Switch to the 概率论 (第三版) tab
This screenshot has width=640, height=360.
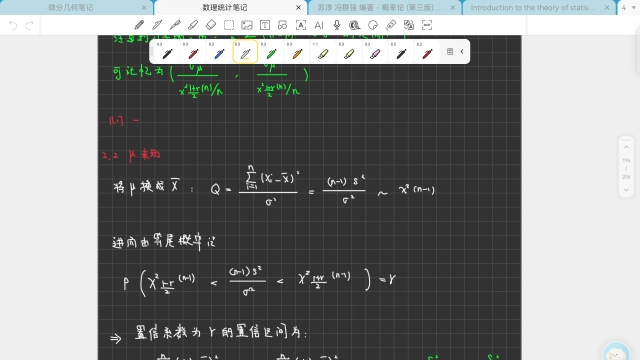[x=380, y=8]
